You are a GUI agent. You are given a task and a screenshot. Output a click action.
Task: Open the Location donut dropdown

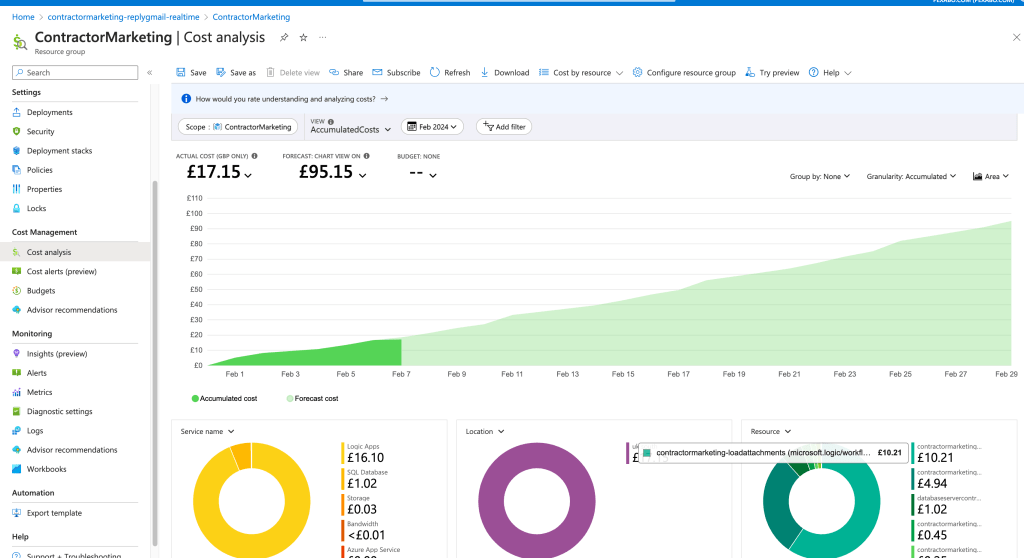[x=485, y=431]
